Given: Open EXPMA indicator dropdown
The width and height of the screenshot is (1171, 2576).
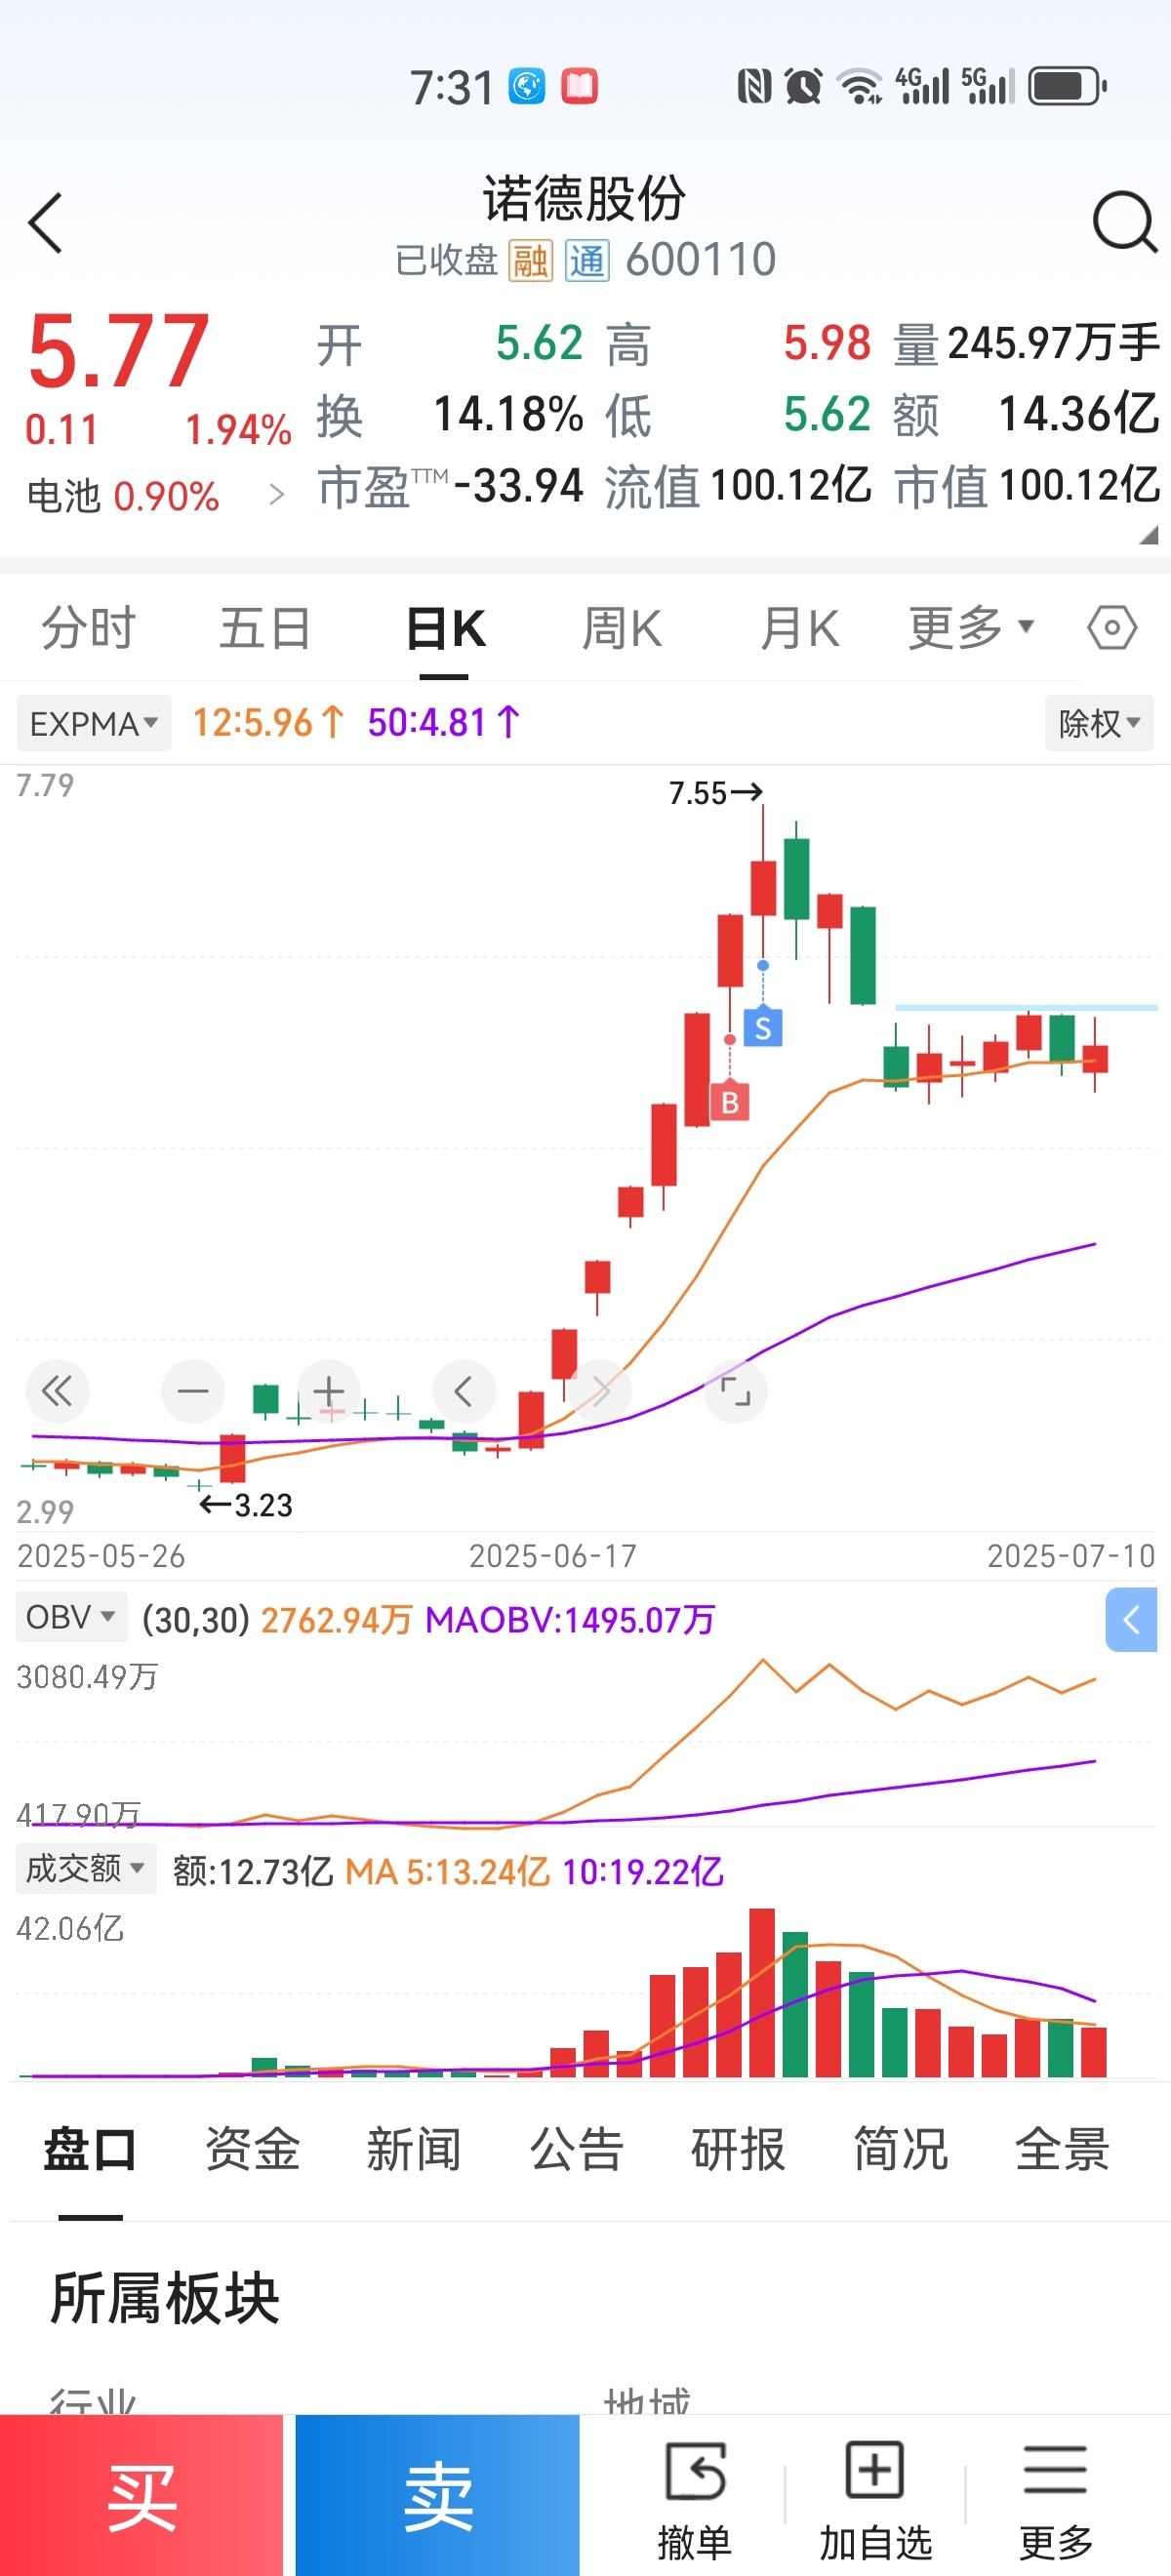Looking at the screenshot, I should tap(94, 723).
